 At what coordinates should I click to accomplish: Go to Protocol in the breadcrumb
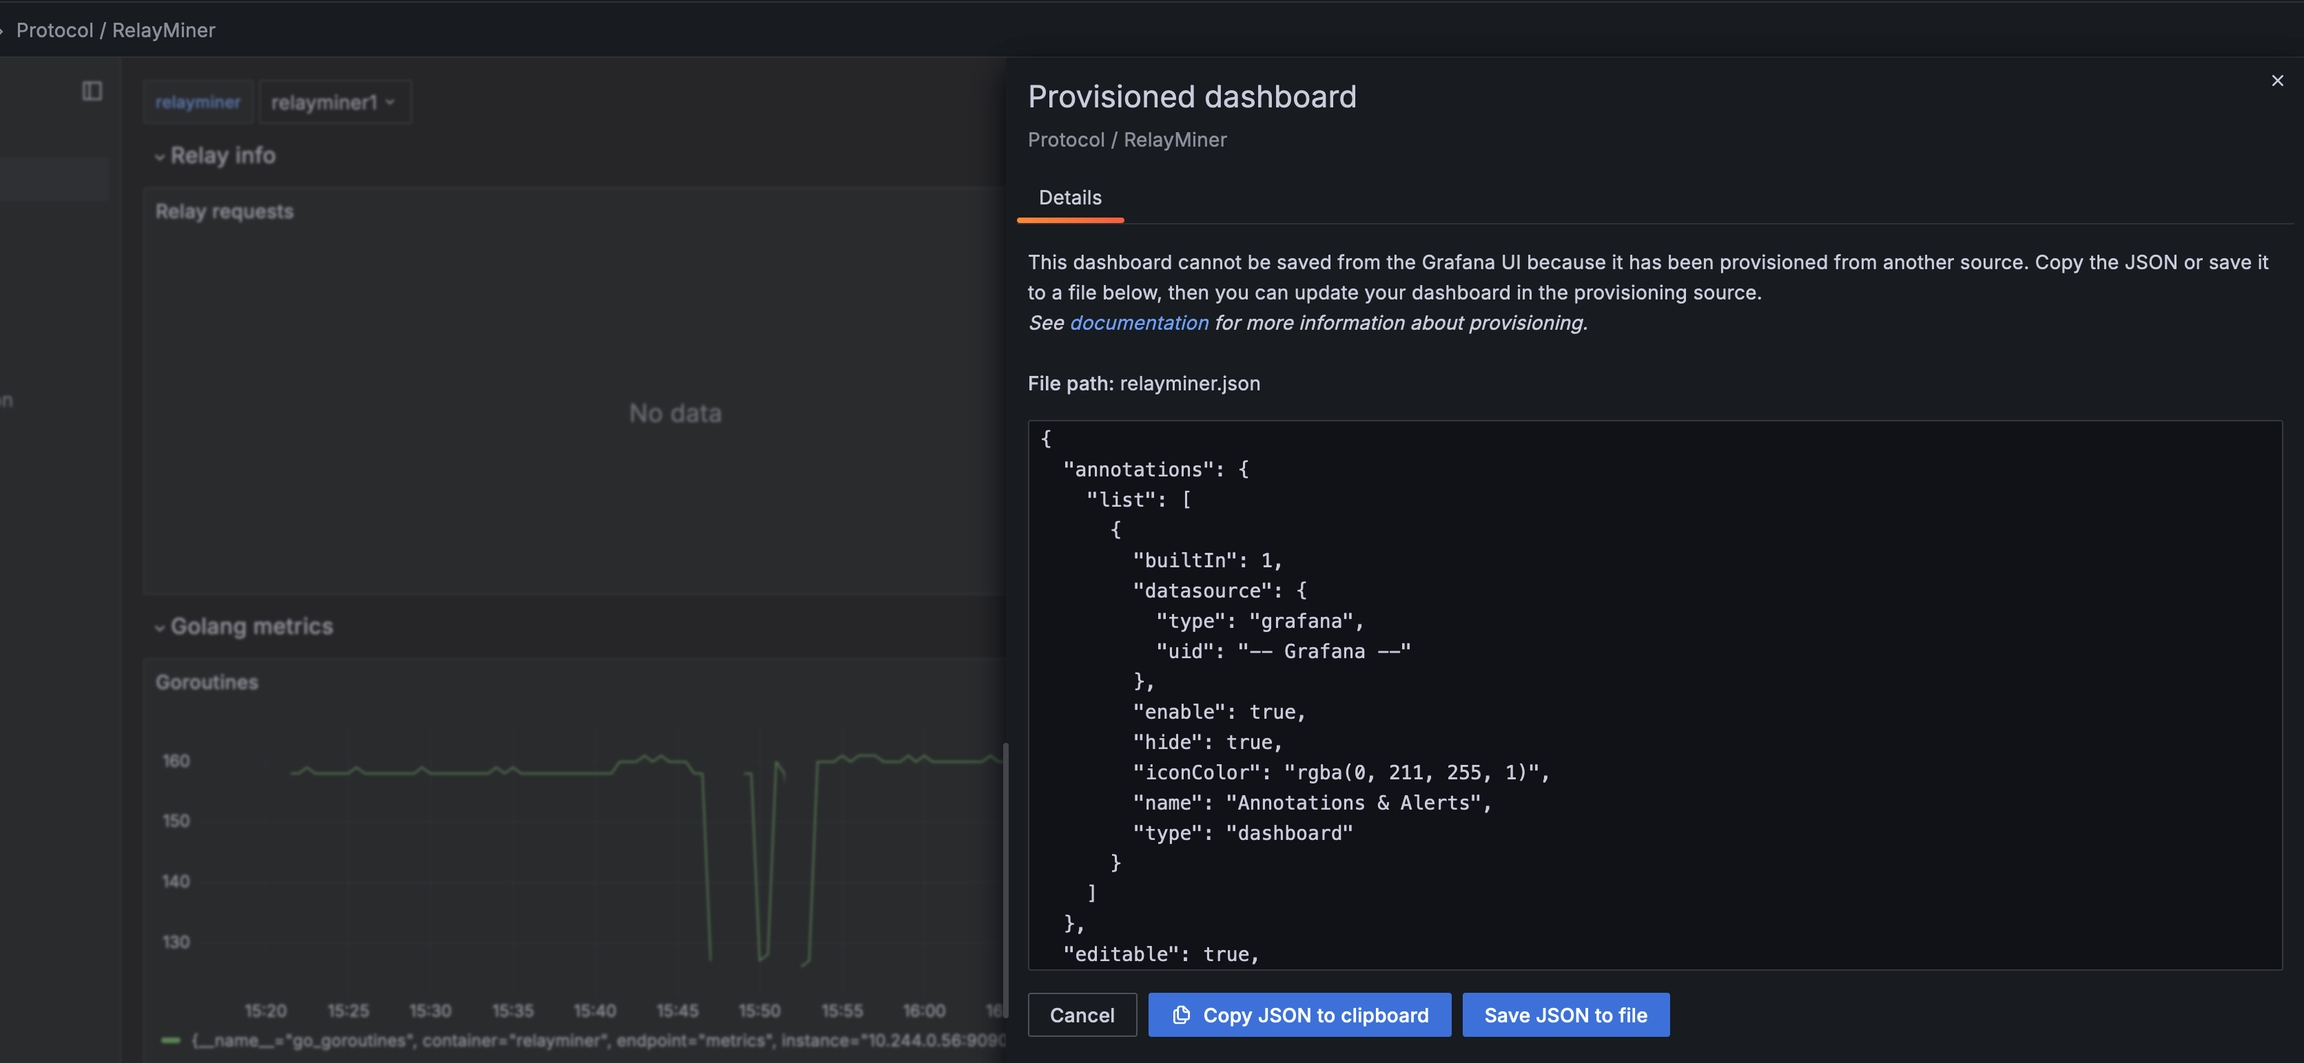tap(54, 30)
